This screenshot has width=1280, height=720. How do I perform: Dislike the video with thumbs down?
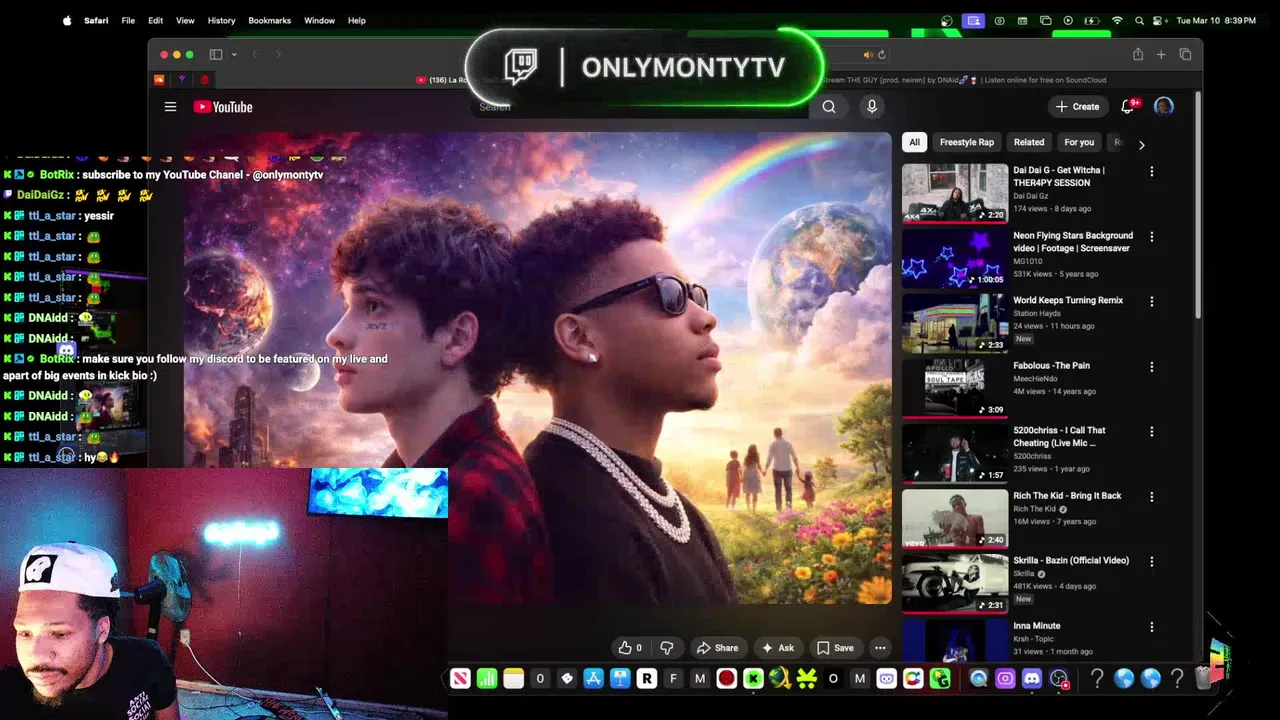pyautogui.click(x=667, y=648)
